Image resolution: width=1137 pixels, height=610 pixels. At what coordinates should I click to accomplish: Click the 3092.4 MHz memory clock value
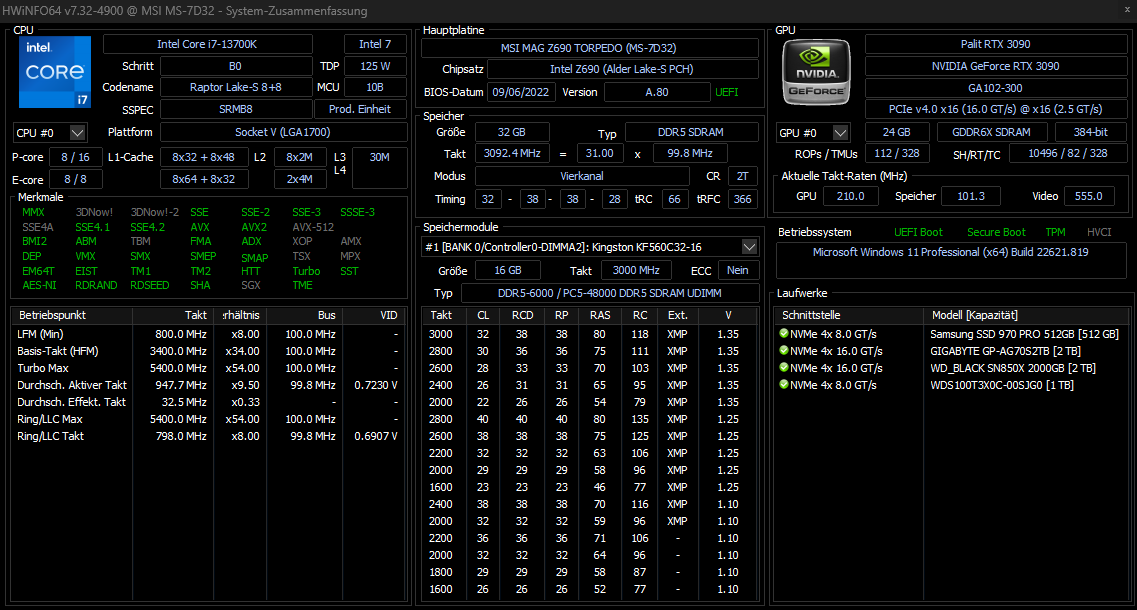(x=512, y=154)
